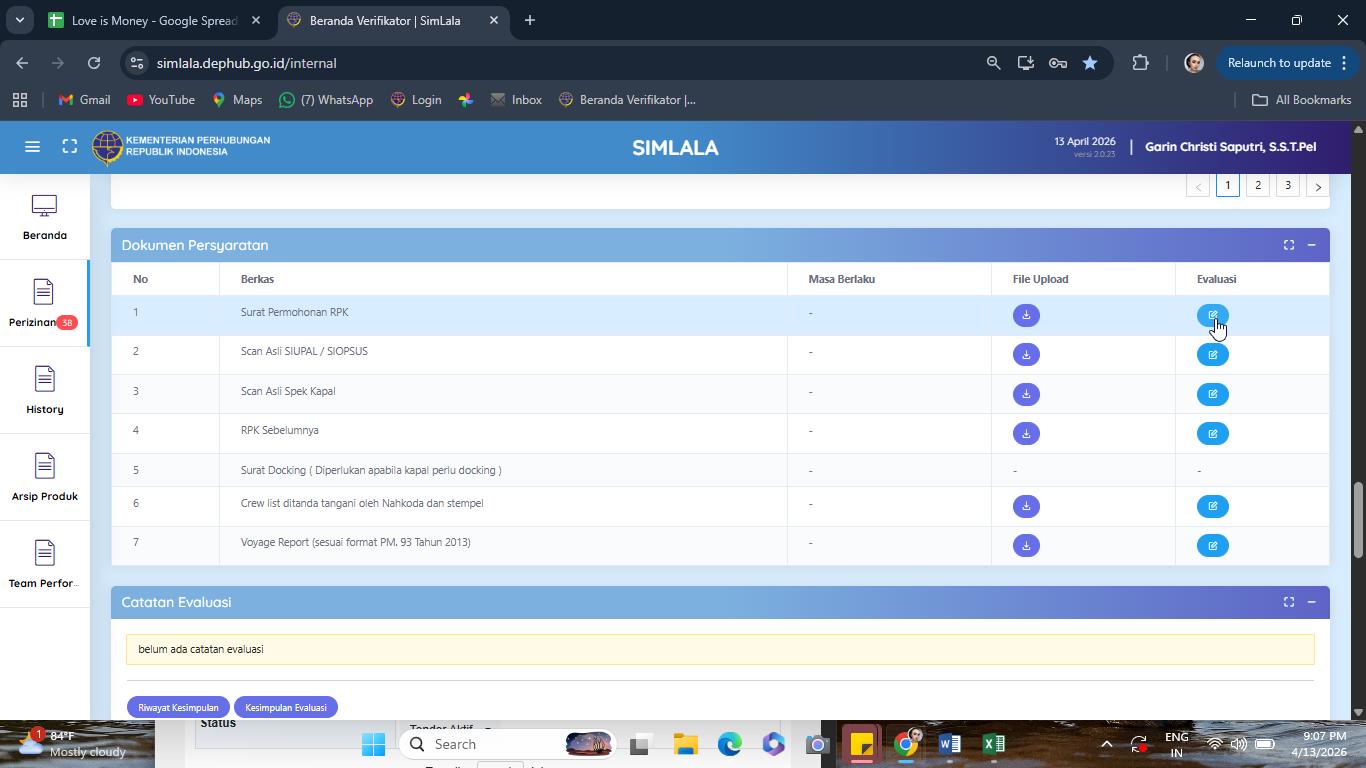This screenshot has width=1366, height=768.
Task: Open evaluation for Voyage Report
Action: tap(1213, 546)
